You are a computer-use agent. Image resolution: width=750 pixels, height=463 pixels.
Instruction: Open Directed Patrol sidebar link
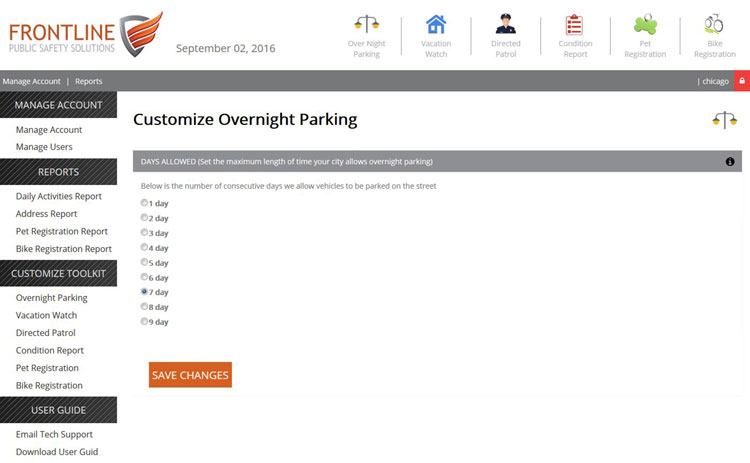(x=45, y=333)
